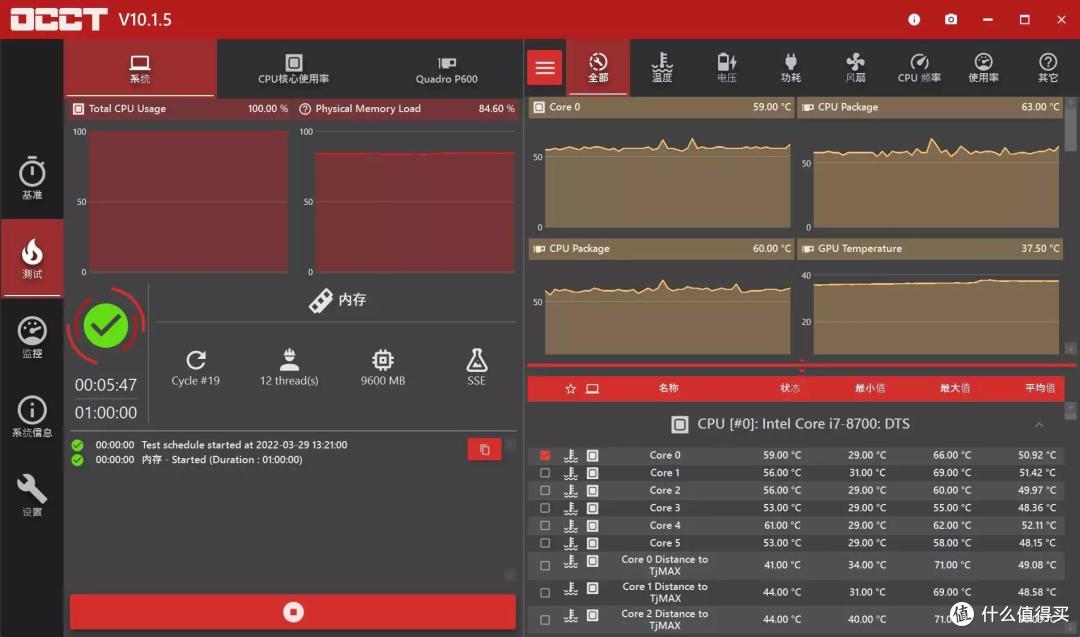Image resolution: width=1080 pixels, height=637 pixels.
Task: Select the 全部 sensor filter tab
Action: (598, 67)
